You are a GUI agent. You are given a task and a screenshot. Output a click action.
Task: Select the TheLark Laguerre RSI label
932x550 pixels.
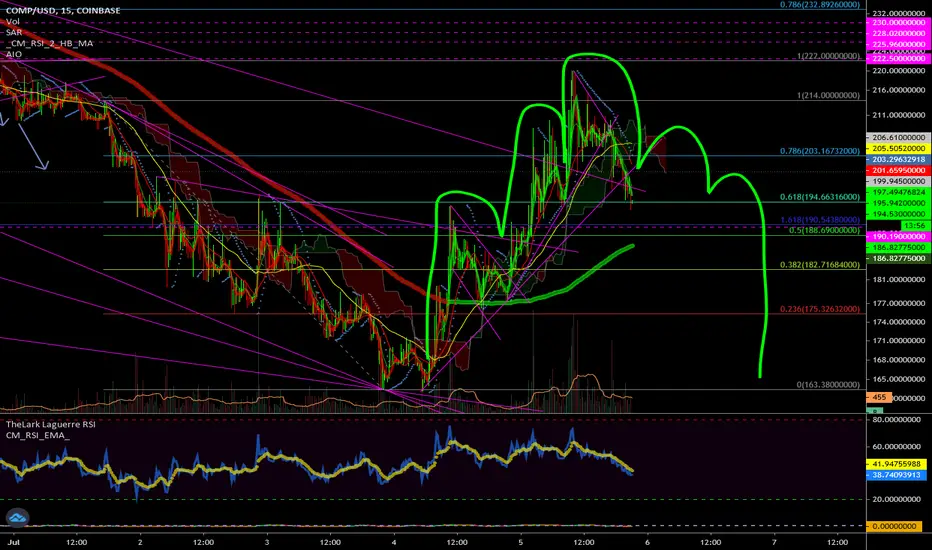[51, 424]
